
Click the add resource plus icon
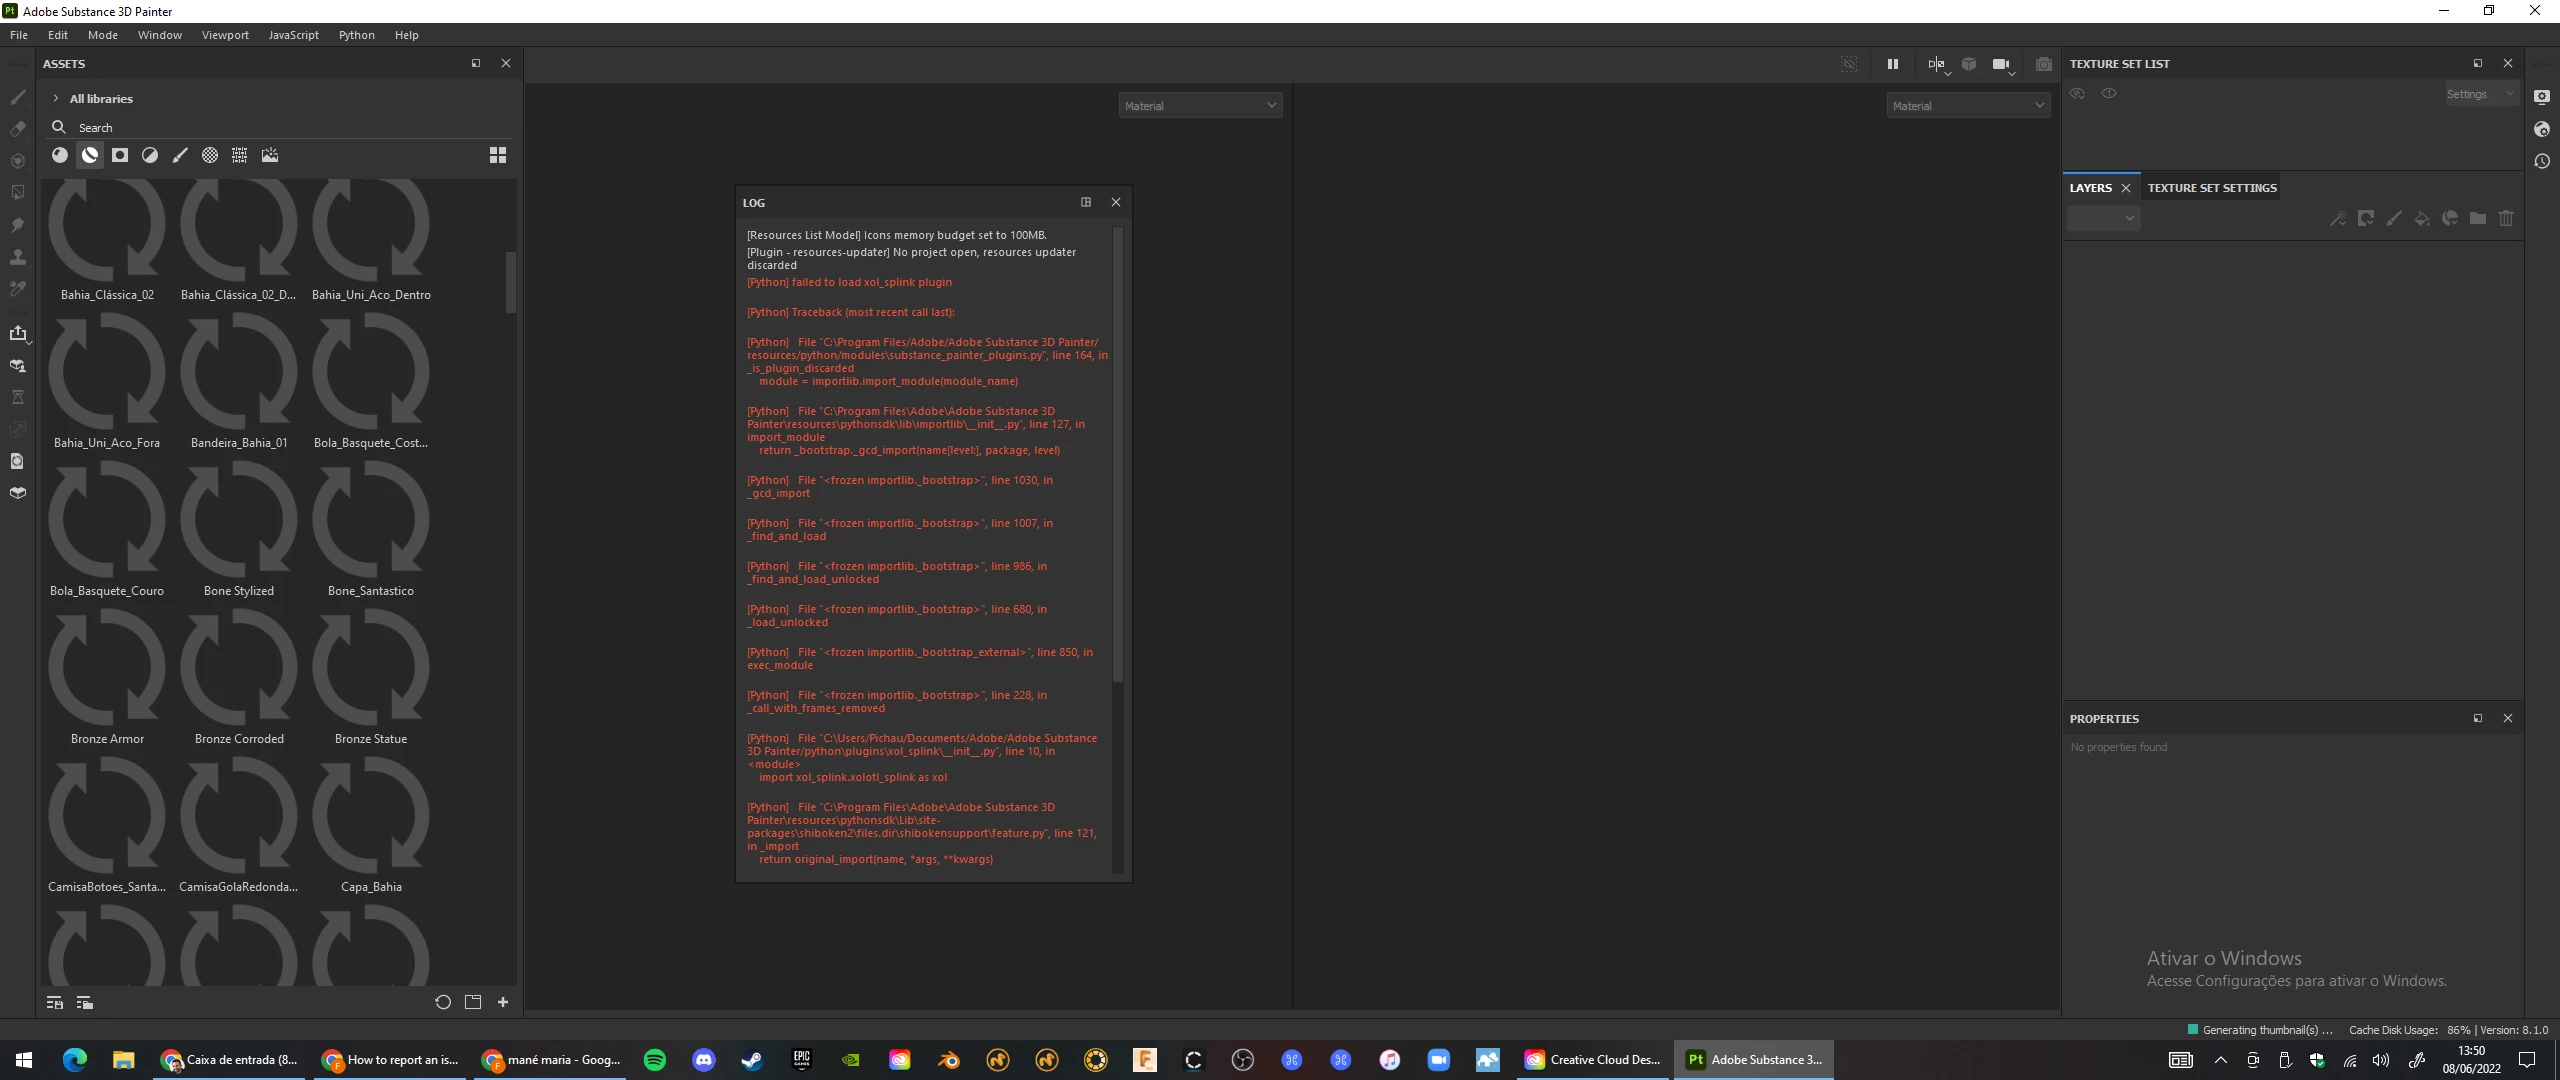point(503,1002)
